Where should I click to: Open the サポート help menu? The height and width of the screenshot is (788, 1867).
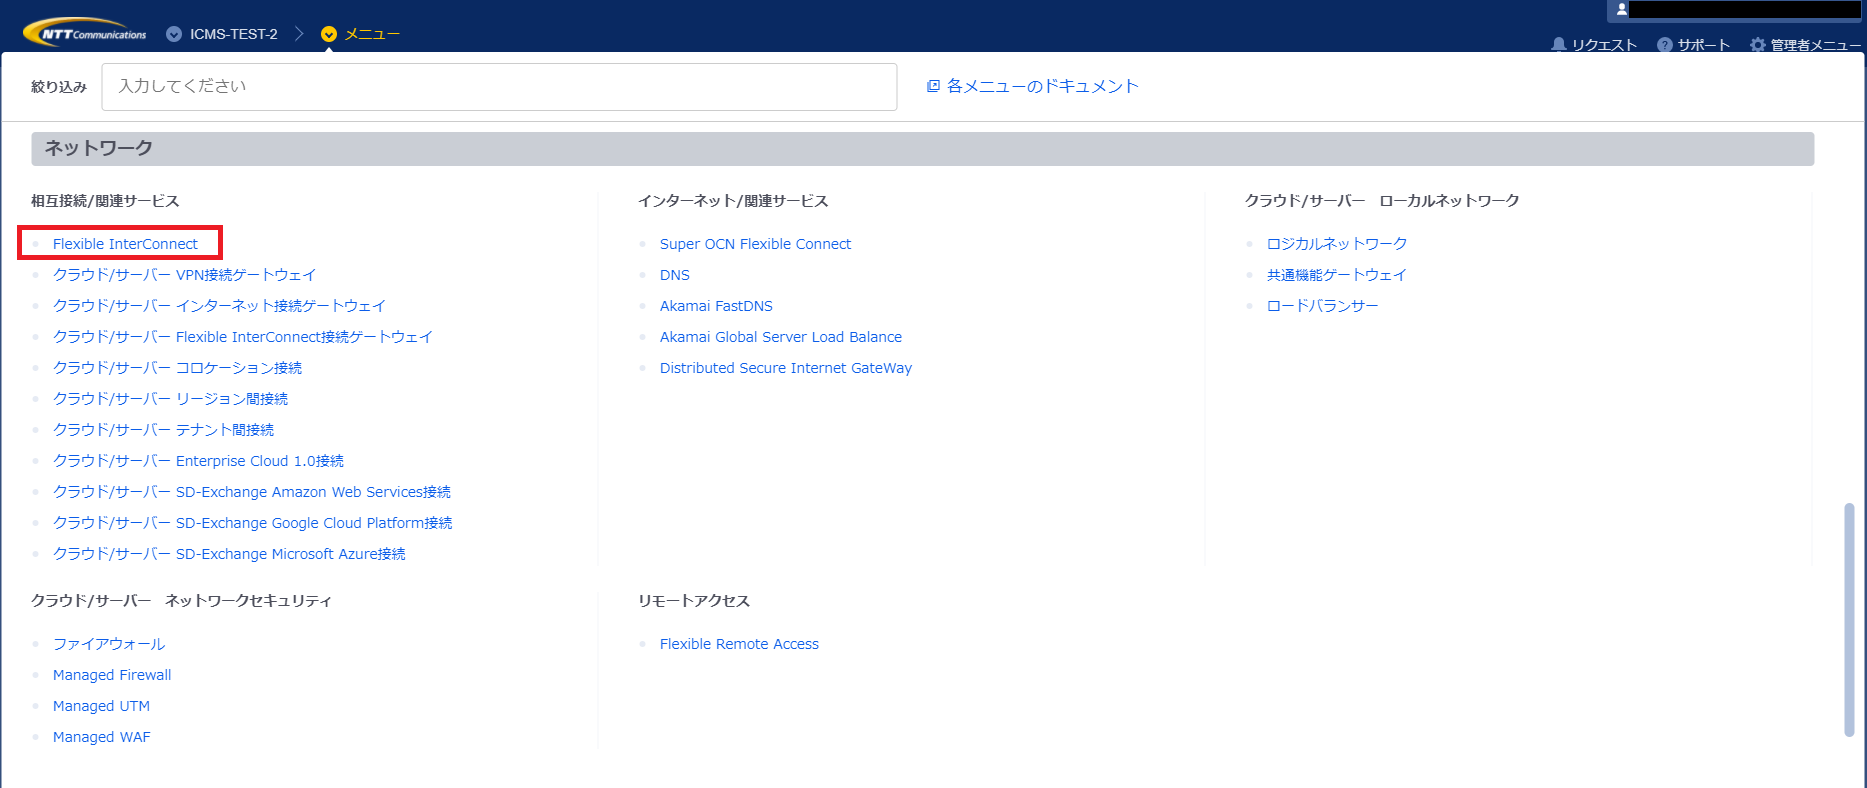(x=1693, y=45)
